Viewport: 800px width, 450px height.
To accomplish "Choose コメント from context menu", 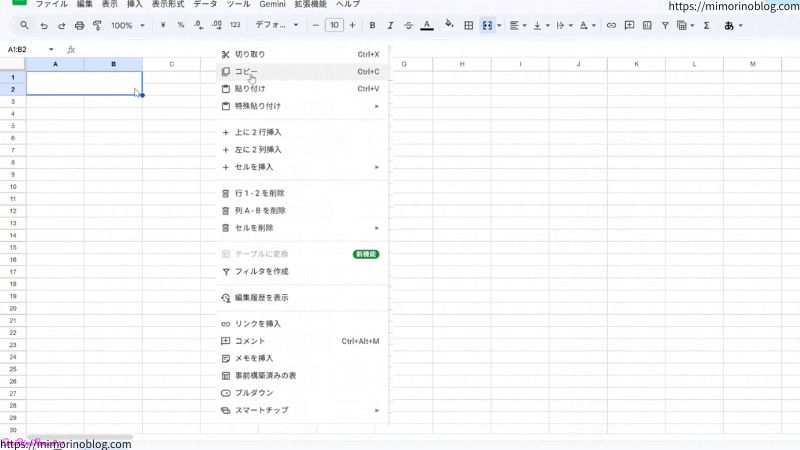I will [302, 341].
